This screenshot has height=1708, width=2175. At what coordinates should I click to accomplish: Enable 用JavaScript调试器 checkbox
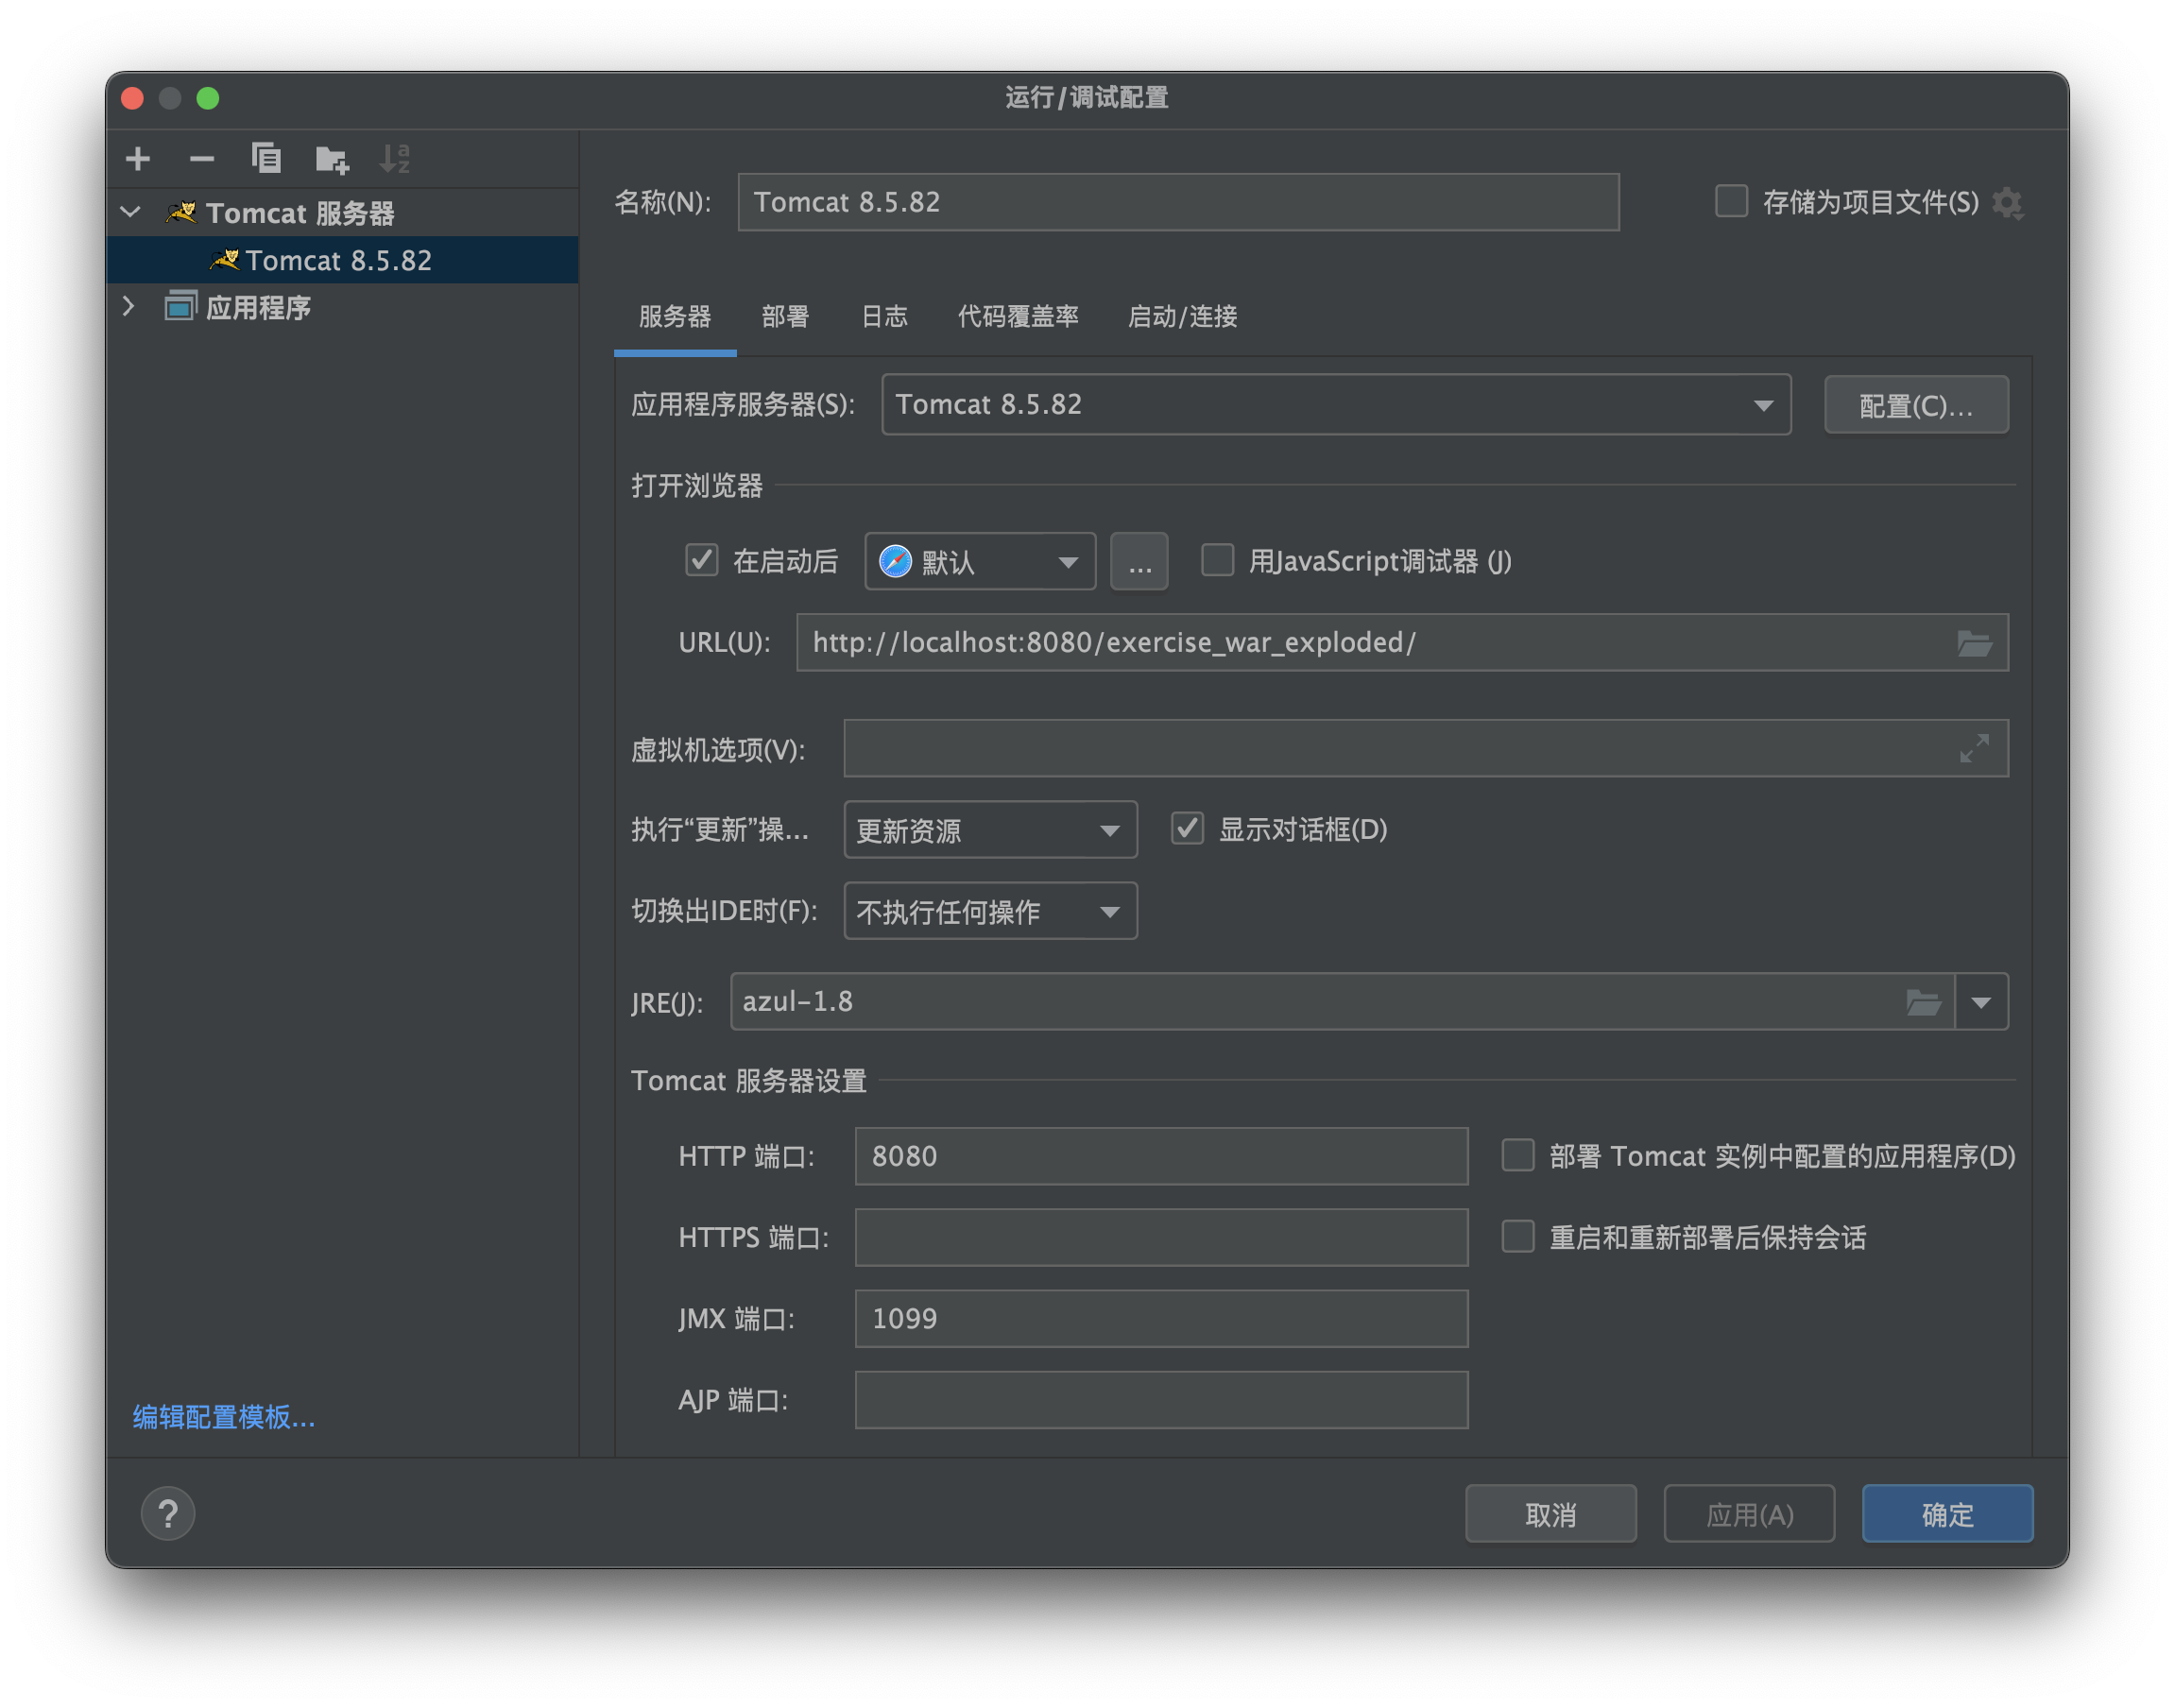pos(1217,560)
